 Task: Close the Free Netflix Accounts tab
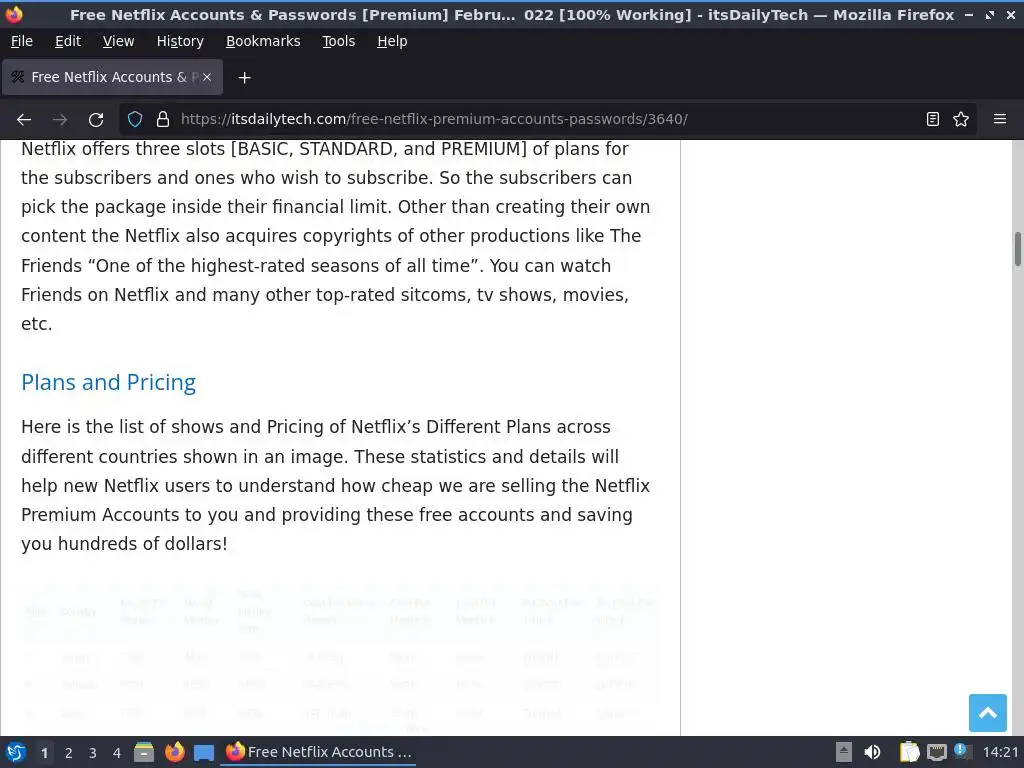[x=206, y=77]
